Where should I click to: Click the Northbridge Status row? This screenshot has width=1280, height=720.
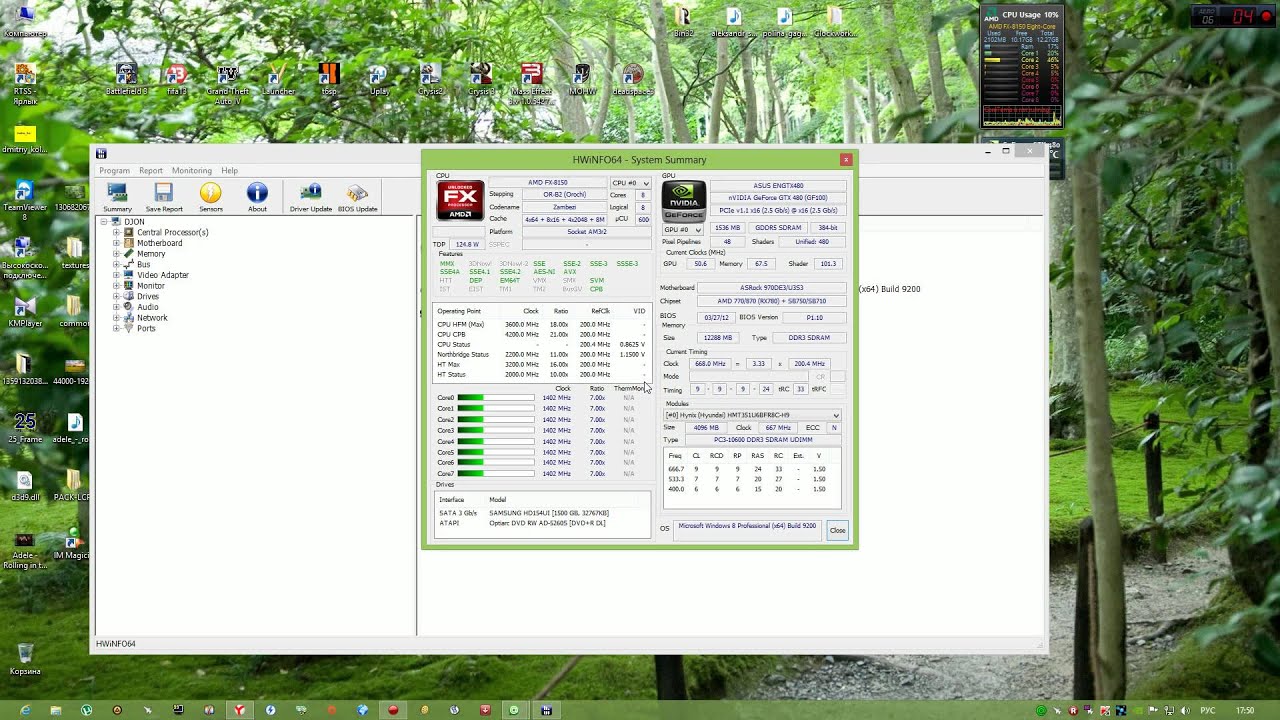tap(541, 354)
